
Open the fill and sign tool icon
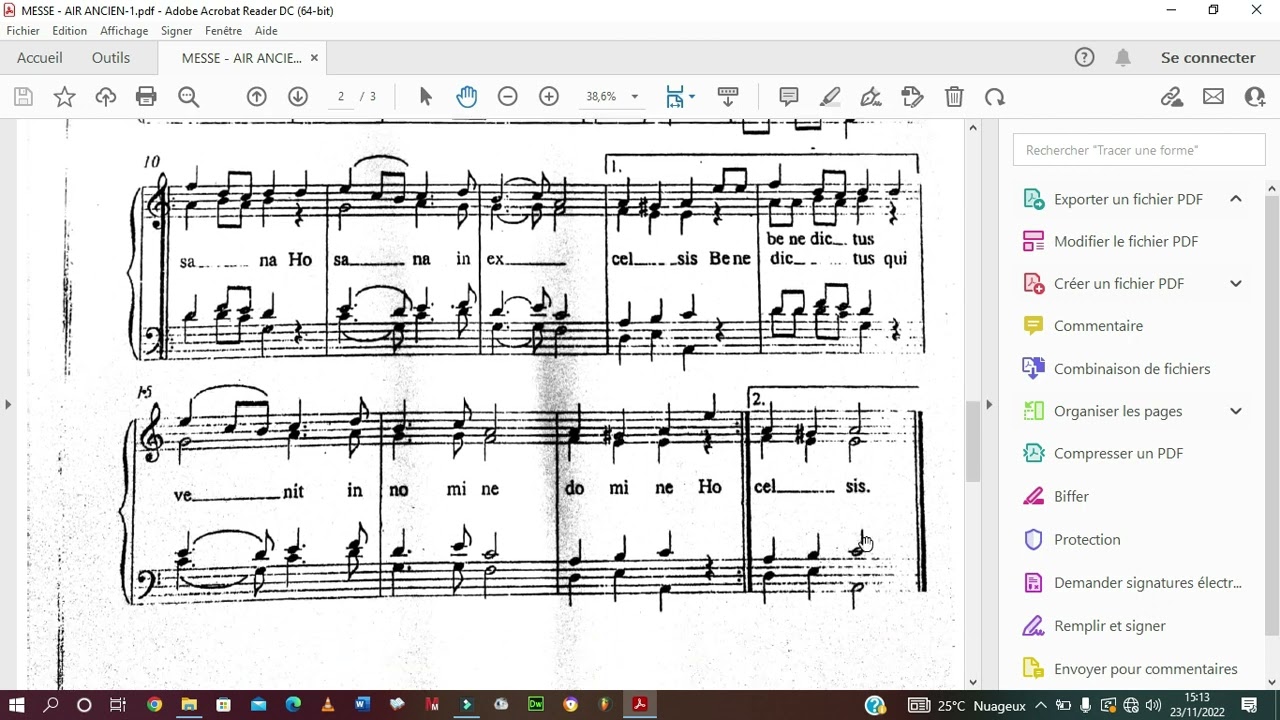(x=912, y=97)
